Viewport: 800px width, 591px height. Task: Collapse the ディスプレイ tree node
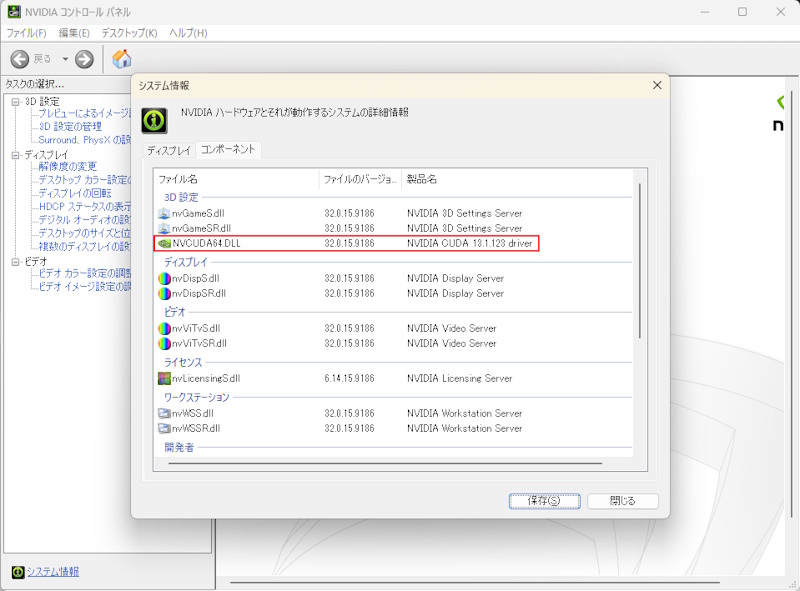tap(16, 155)
